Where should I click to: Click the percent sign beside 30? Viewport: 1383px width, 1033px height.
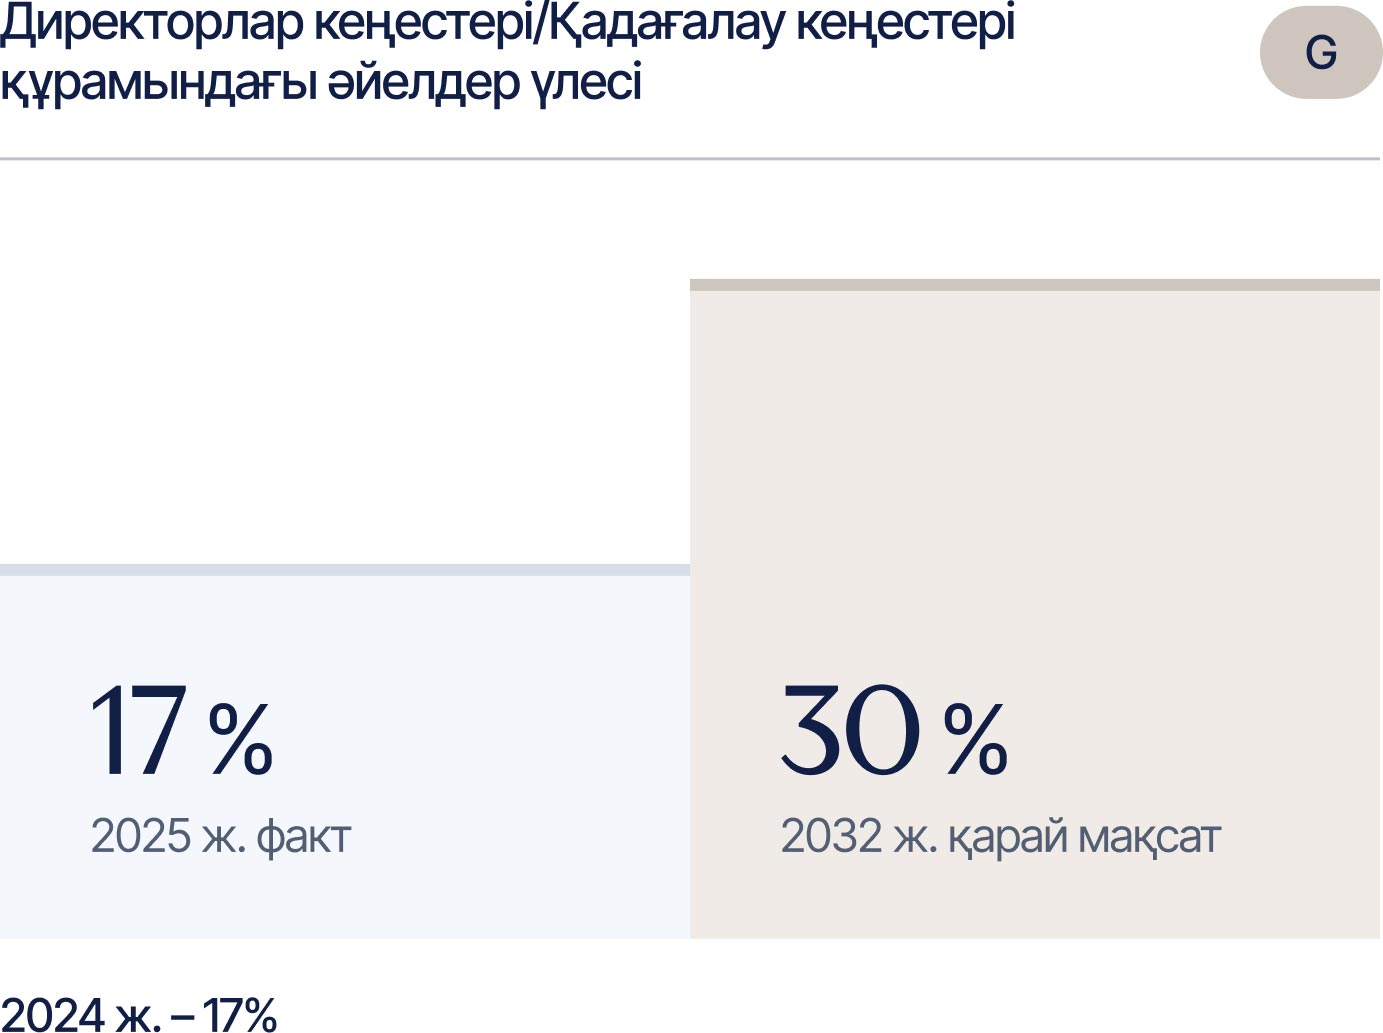[976, 739]
